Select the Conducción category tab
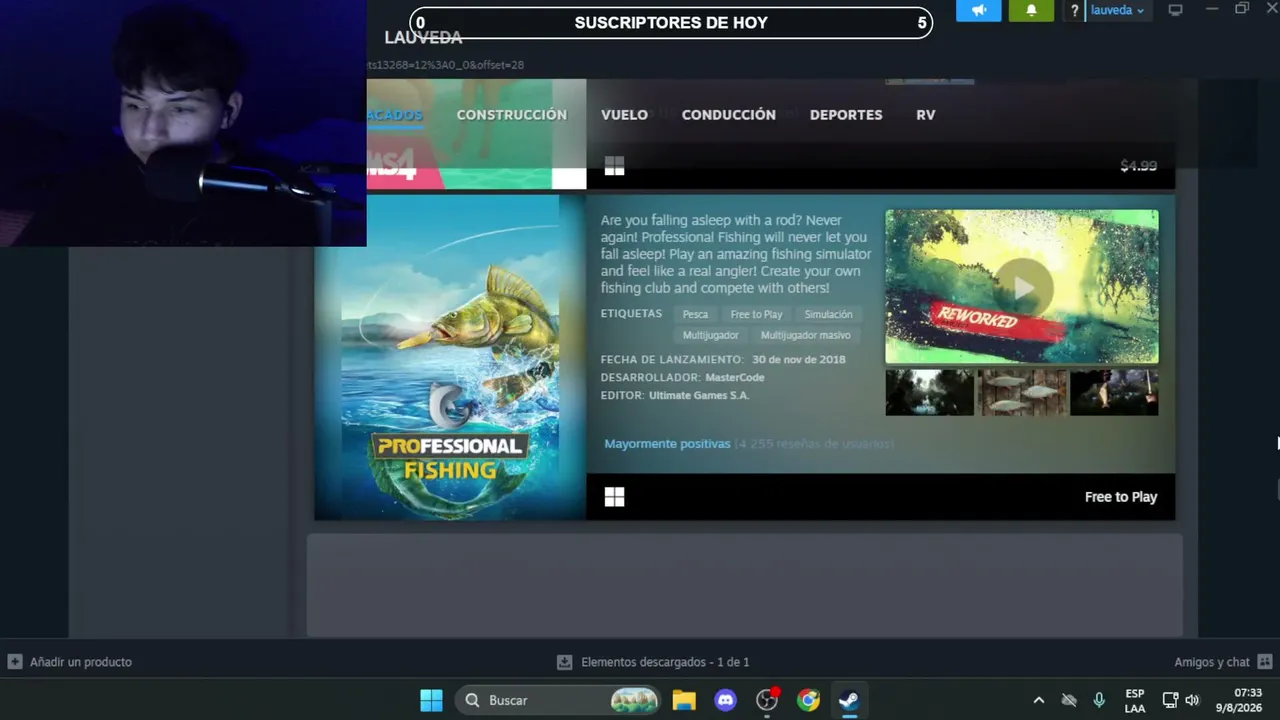This screenshot has width=1280, height=720. pyautogui.click(x=728, y=115)
